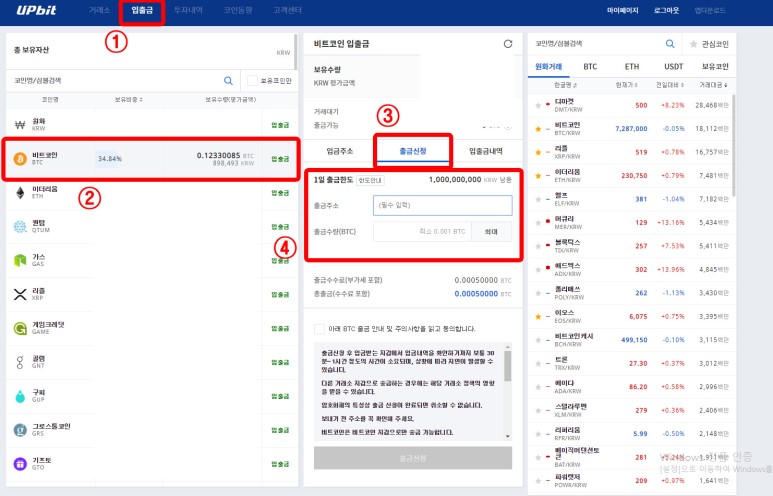Click the 원화 KRW won icon
The height and width of the screenshot is (496, 773).
20,125
